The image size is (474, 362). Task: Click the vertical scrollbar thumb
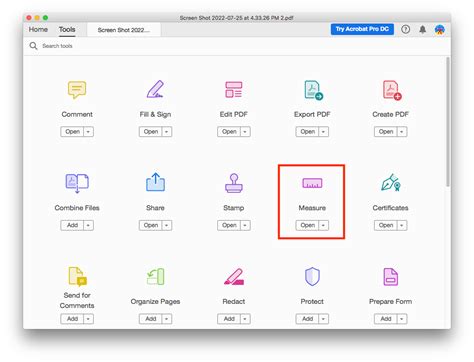coord(448,122)
